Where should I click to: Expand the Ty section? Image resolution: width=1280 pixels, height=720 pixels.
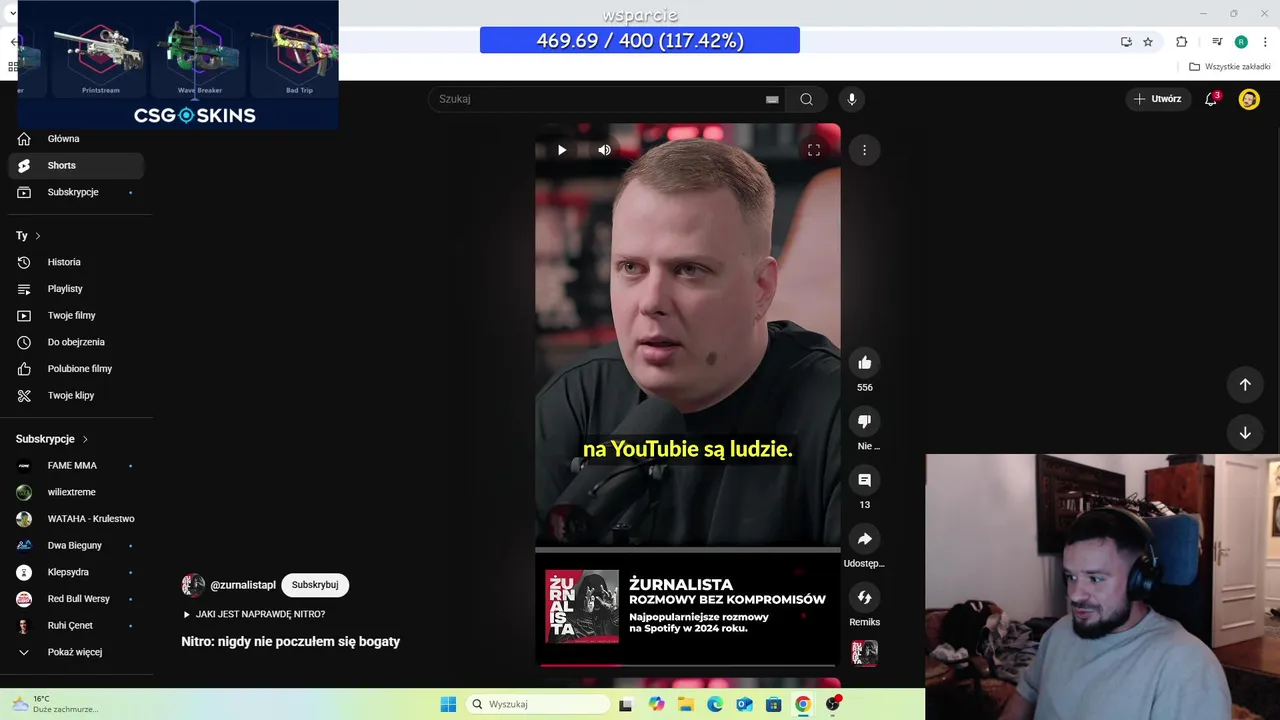(x=28, y=236)
